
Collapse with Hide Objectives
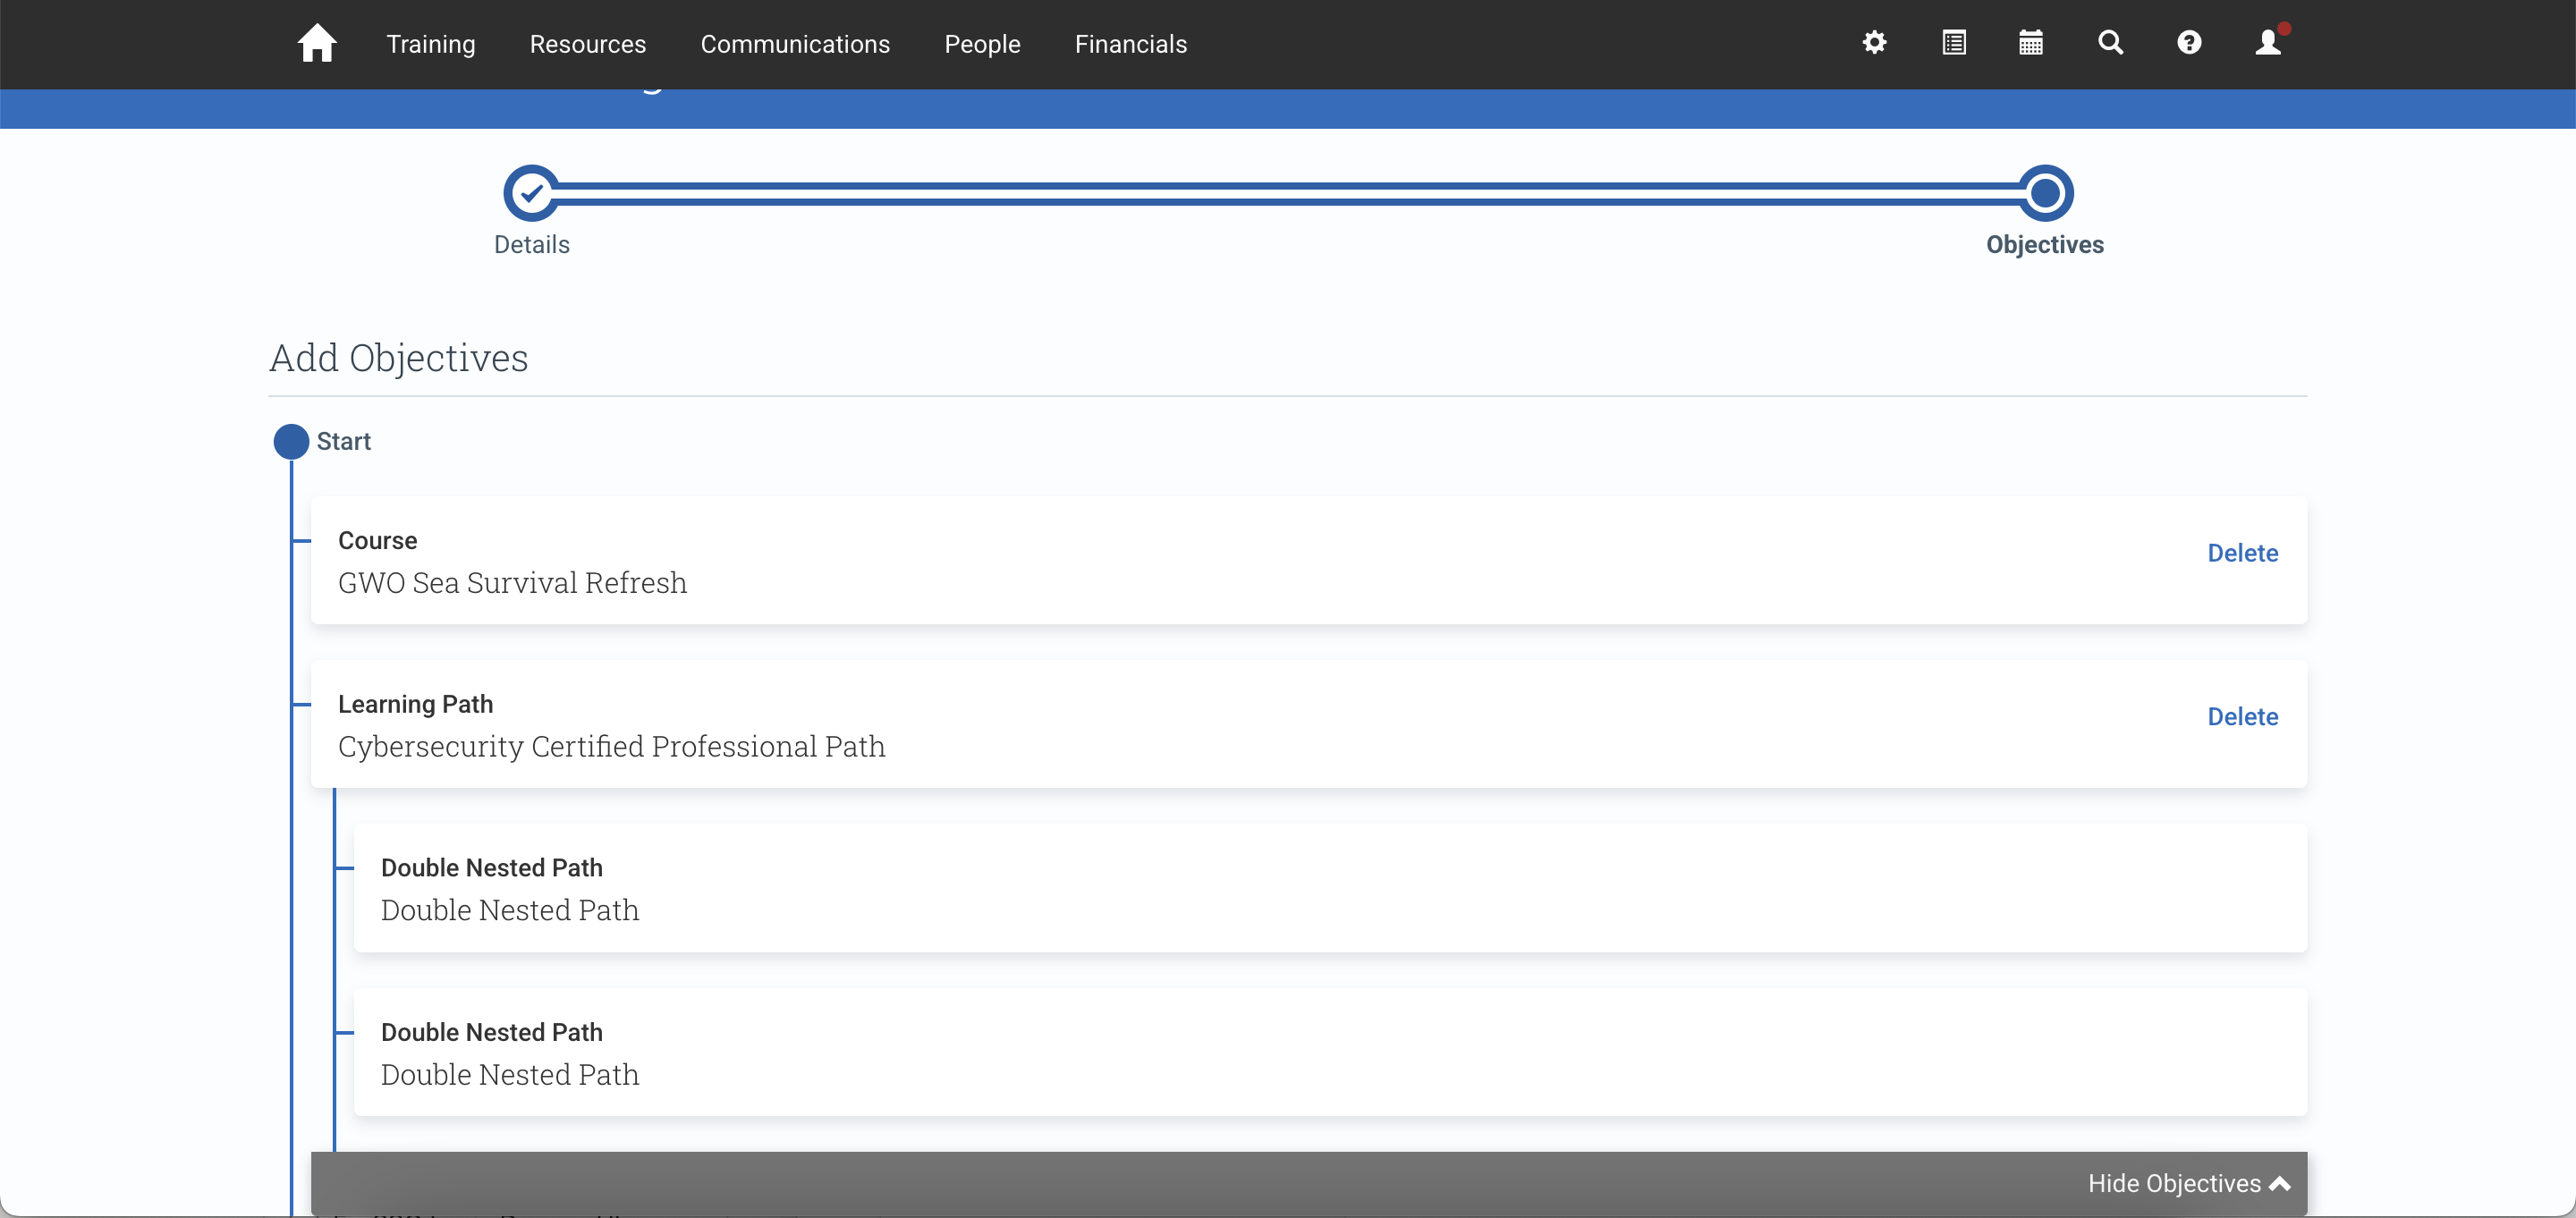pyautogui.click(x=2188, y=1184)
